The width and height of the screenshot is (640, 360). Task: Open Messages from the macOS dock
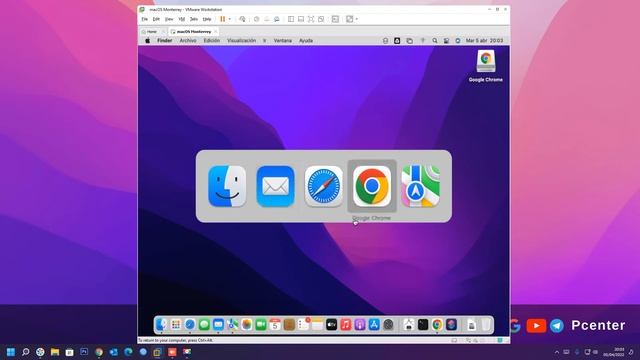(x=204, y=325)
